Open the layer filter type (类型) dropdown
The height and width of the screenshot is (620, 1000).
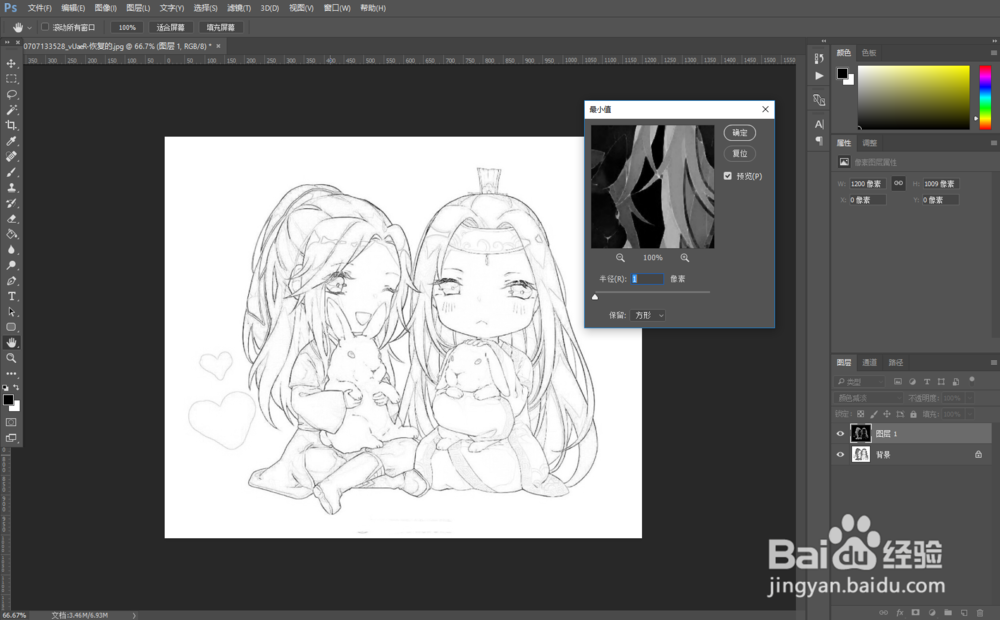(859, 381)
